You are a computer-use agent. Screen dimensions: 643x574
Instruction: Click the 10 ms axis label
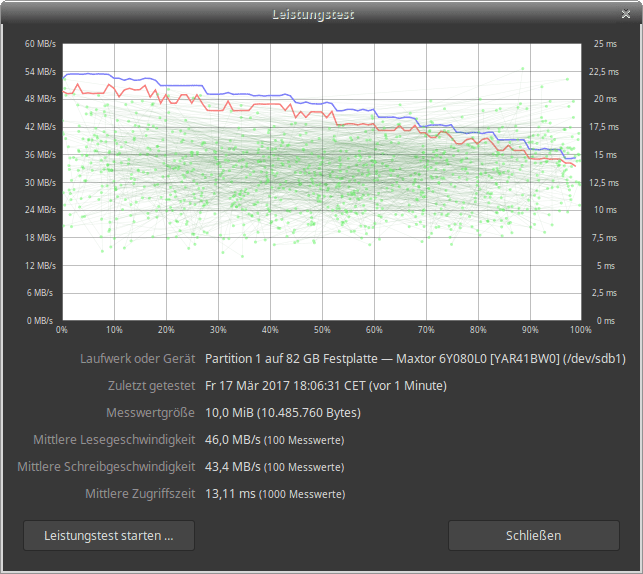pos(605,210)
